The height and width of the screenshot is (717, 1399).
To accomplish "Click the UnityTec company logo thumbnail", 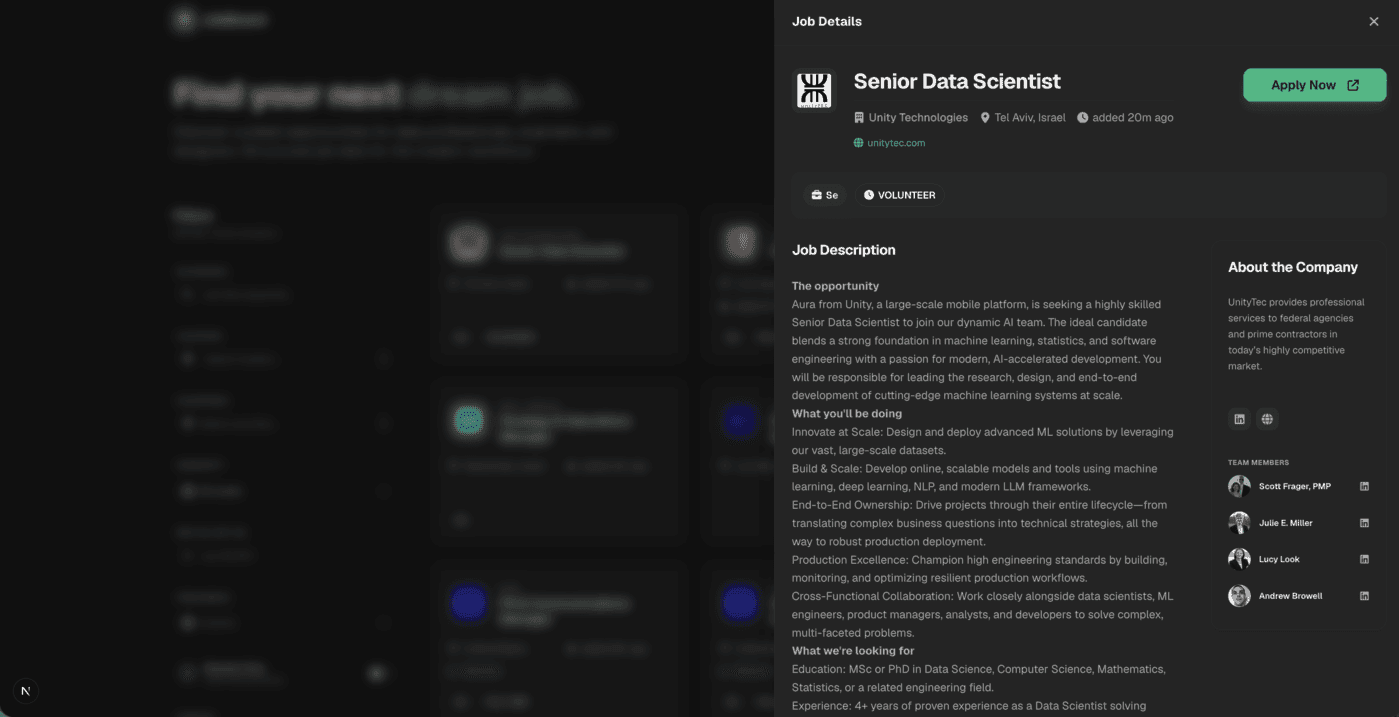I will point(813,90).
